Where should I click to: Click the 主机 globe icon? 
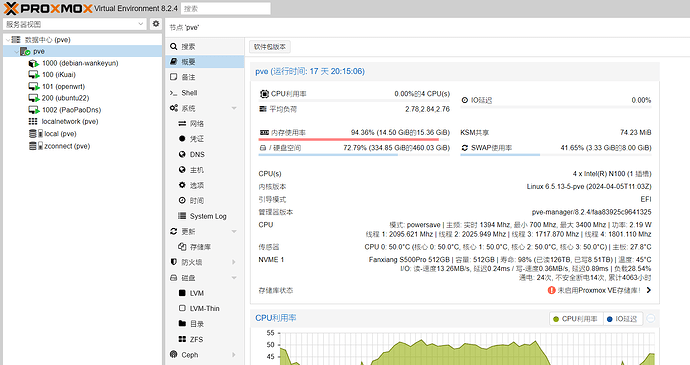point(182,170)
